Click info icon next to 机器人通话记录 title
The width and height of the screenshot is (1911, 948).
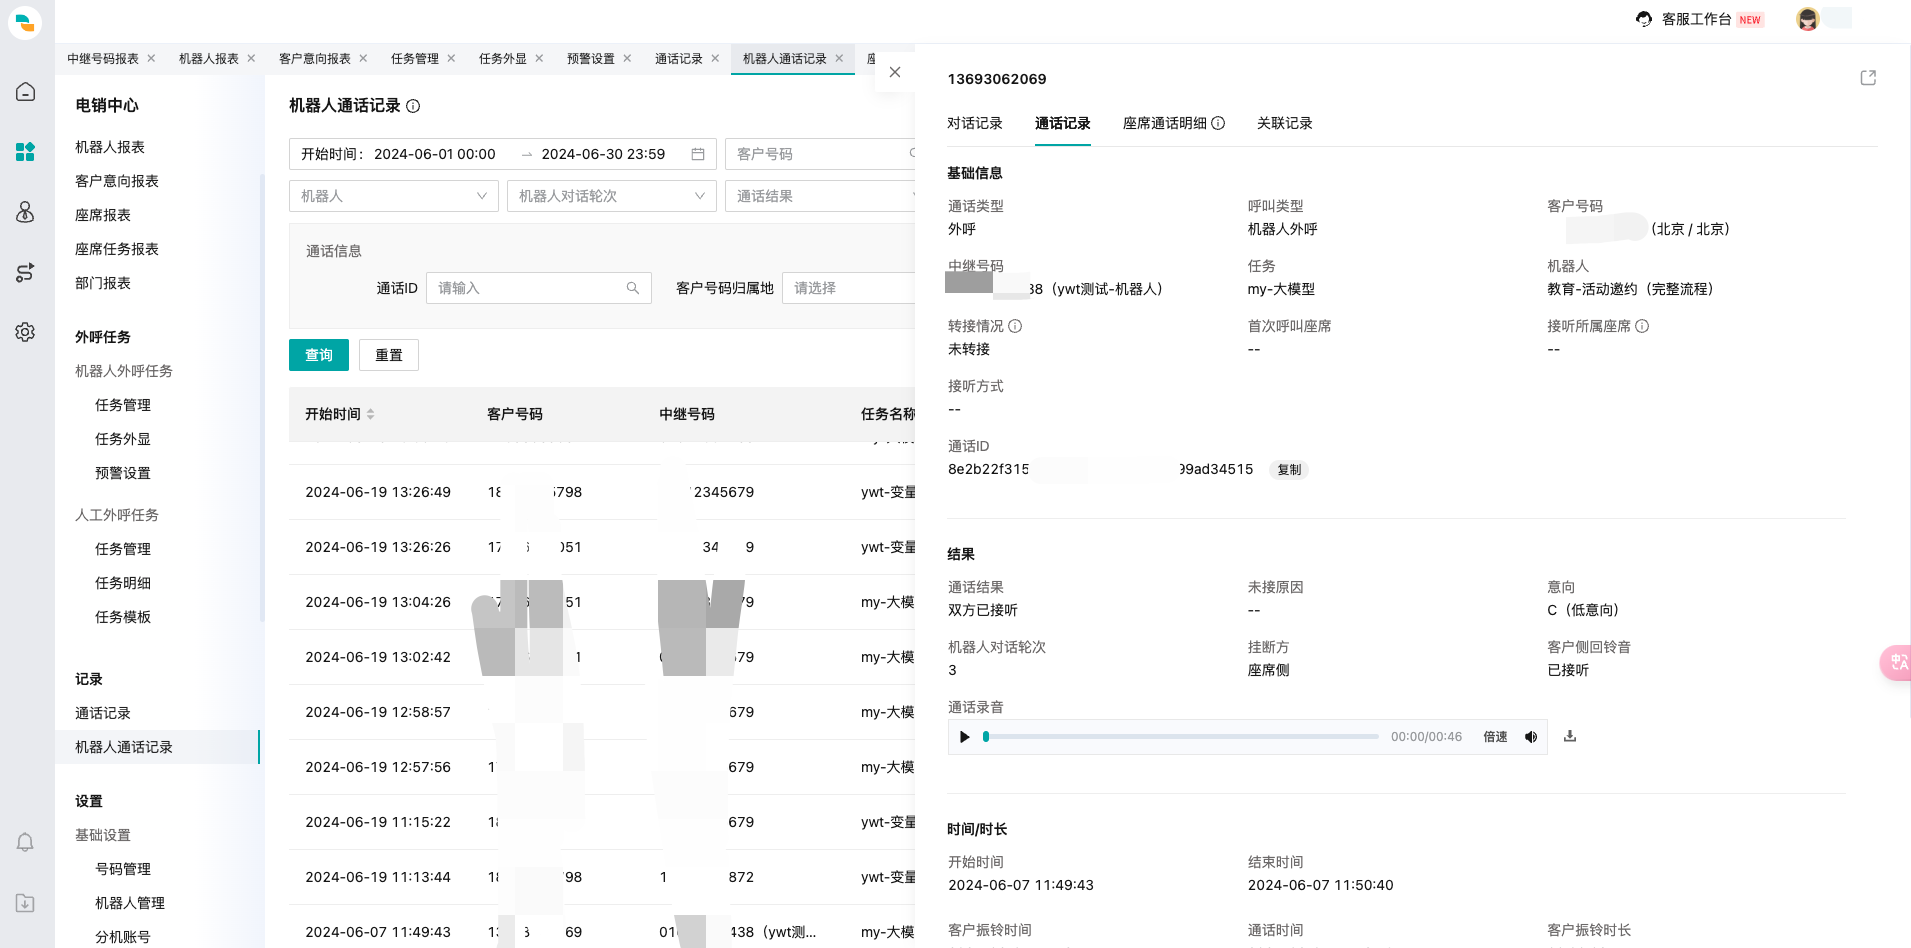(x=413, y=106)
